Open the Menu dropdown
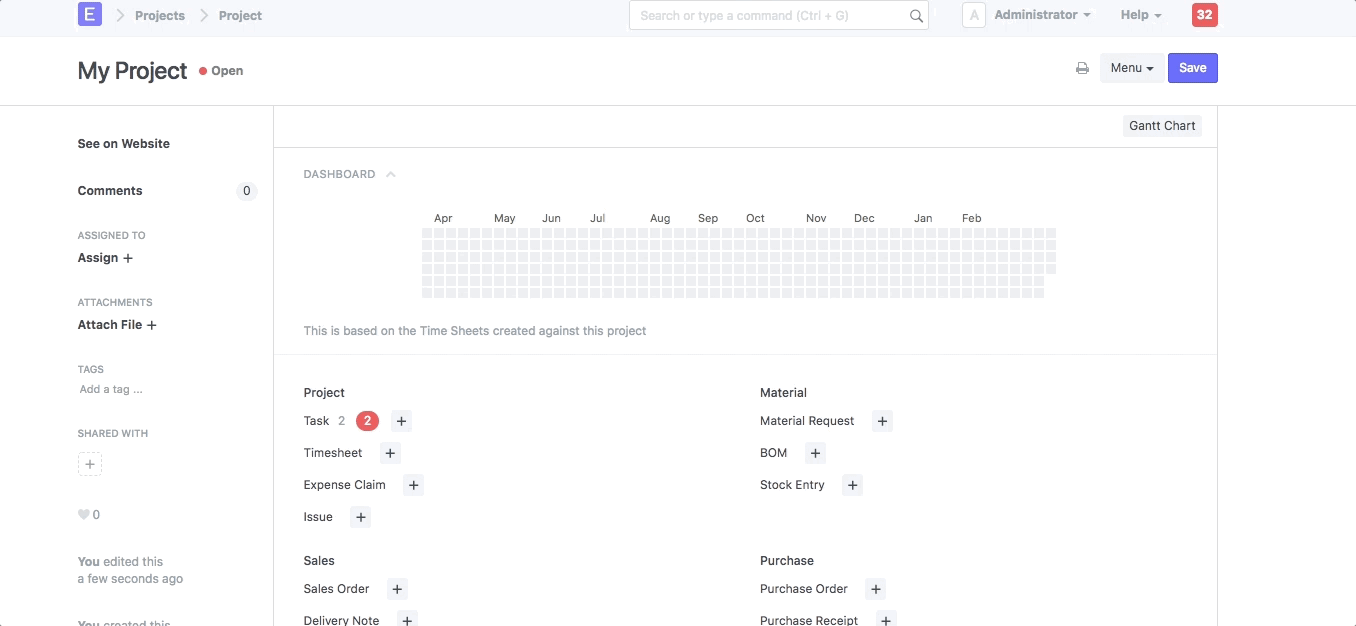Viewport: 1356px width, 626px height. [x=1132, y=68]
